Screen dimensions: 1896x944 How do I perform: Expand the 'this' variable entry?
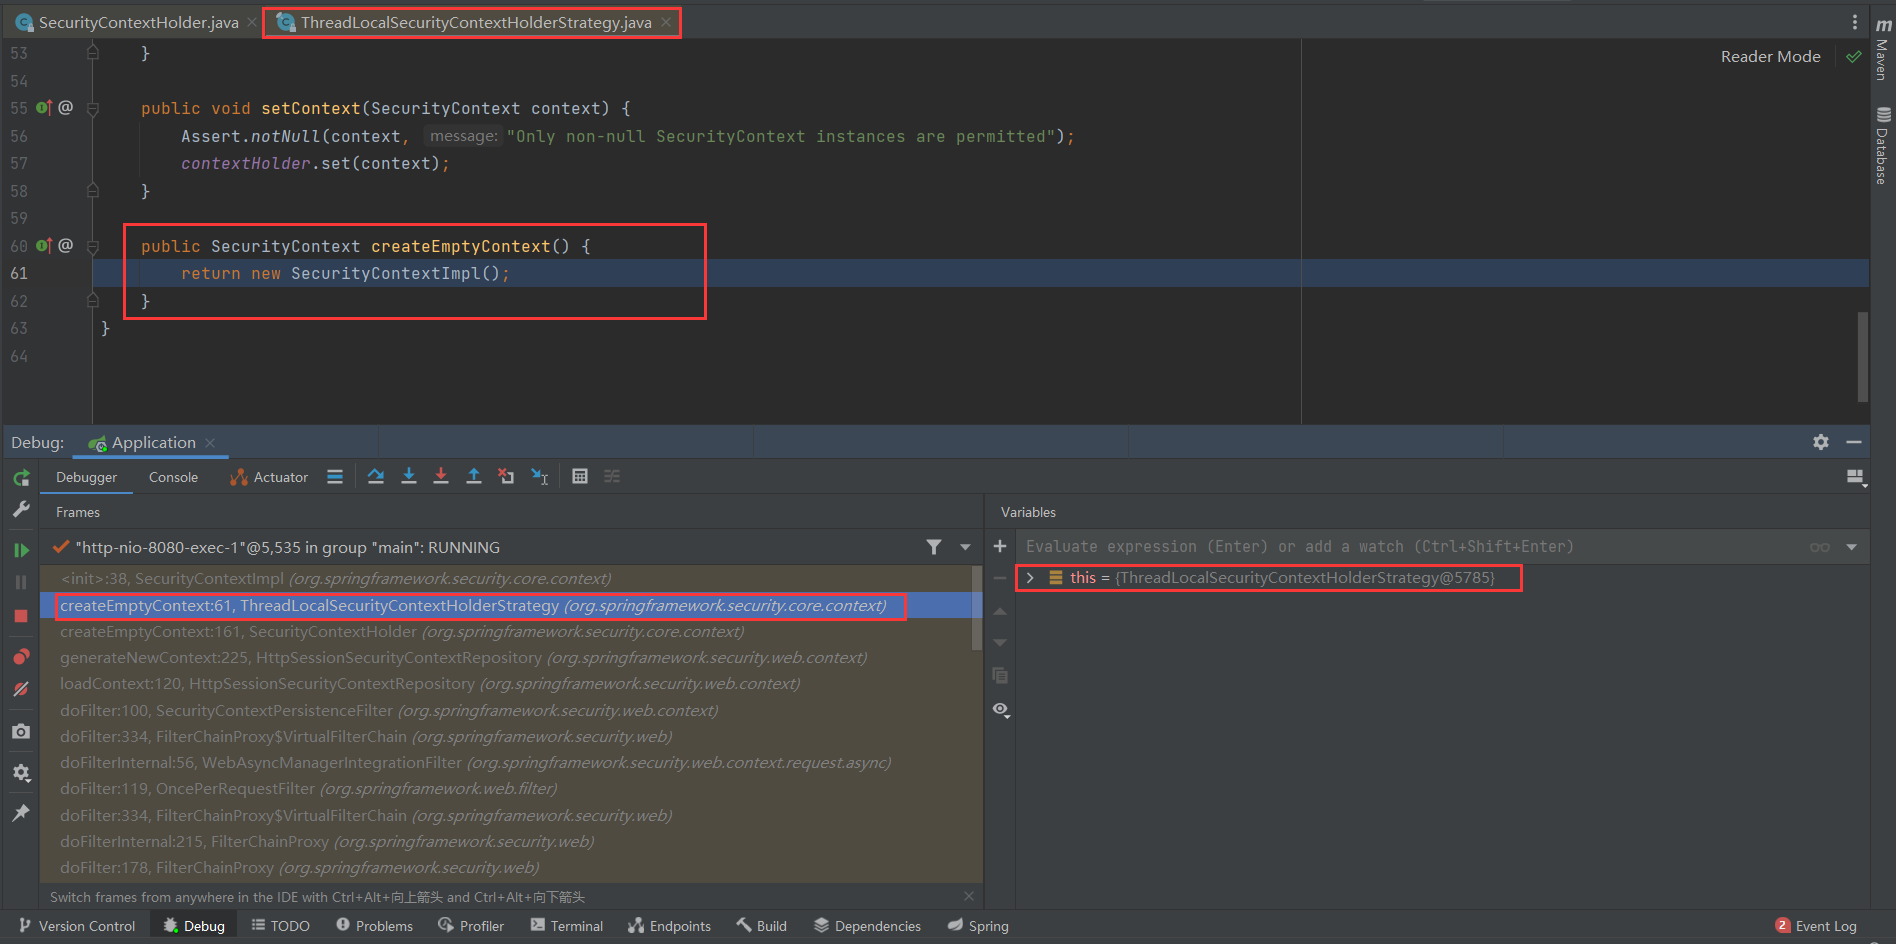[1029, 577]
